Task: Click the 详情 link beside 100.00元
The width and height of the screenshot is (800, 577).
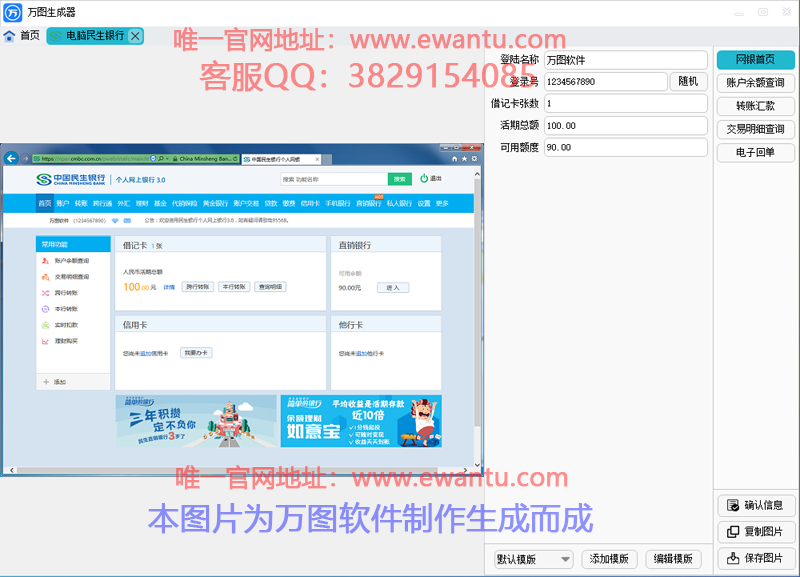Action: [x=169, y=288]
